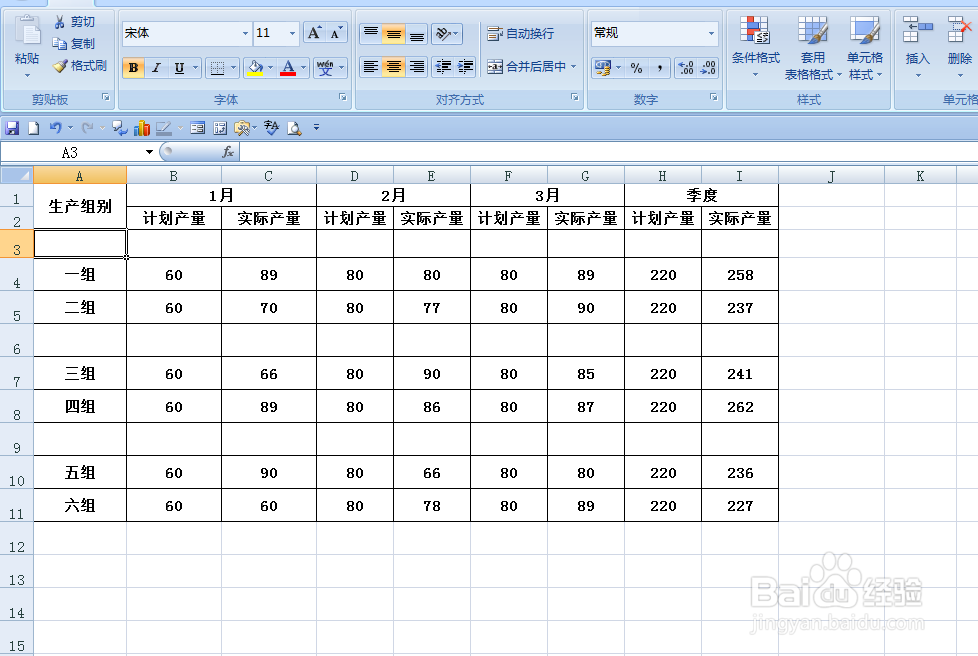Screen dimensions: 978x656
Task: Click the Cut (剪切) scissors button
Action: [x=74, y=22]
